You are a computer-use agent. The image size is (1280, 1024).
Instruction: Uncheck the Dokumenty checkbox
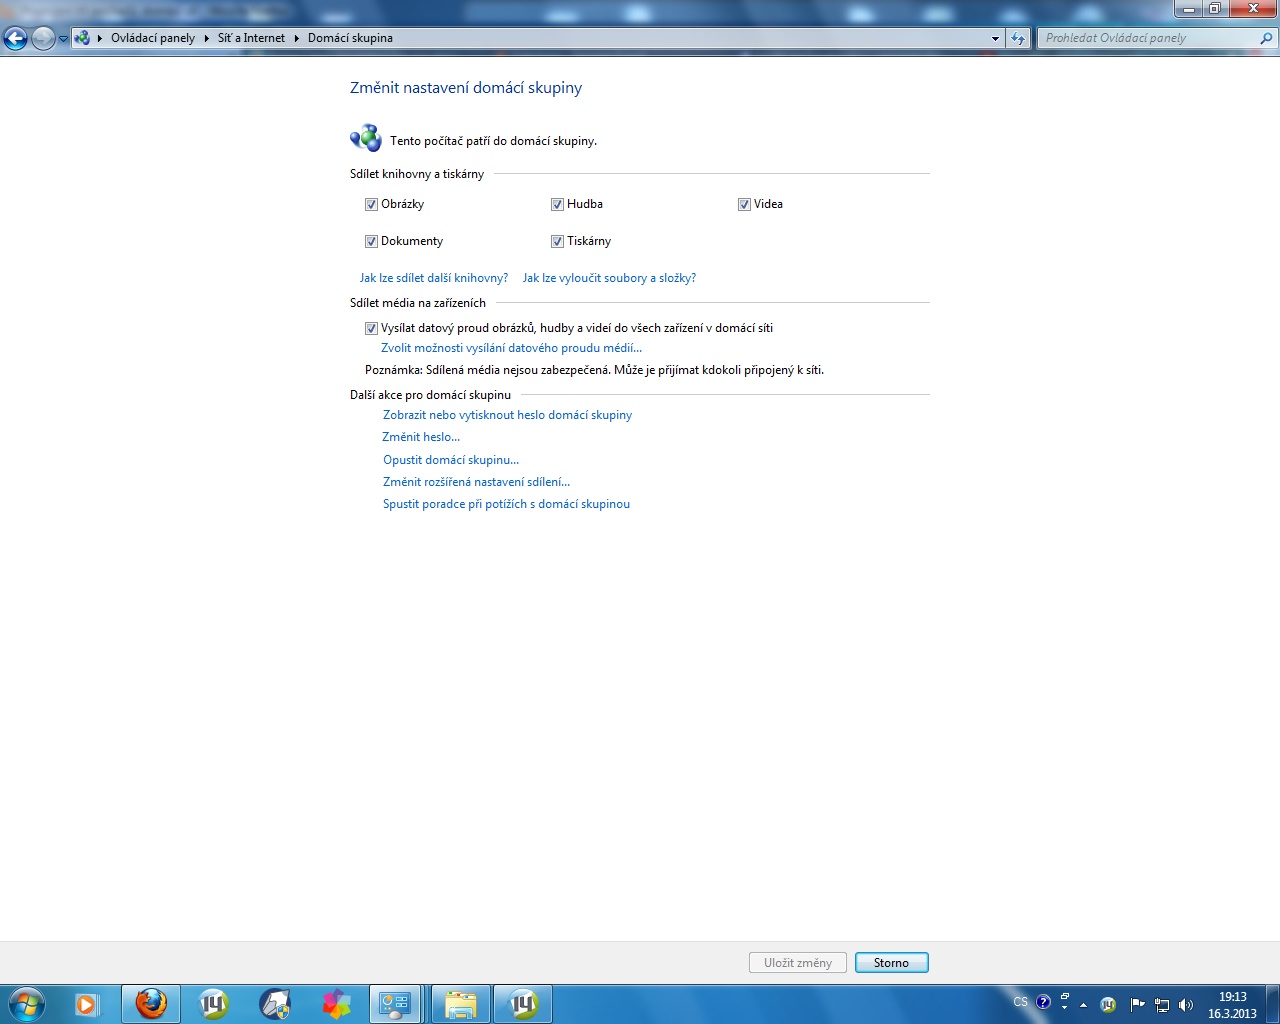click(x=371, y=241)
